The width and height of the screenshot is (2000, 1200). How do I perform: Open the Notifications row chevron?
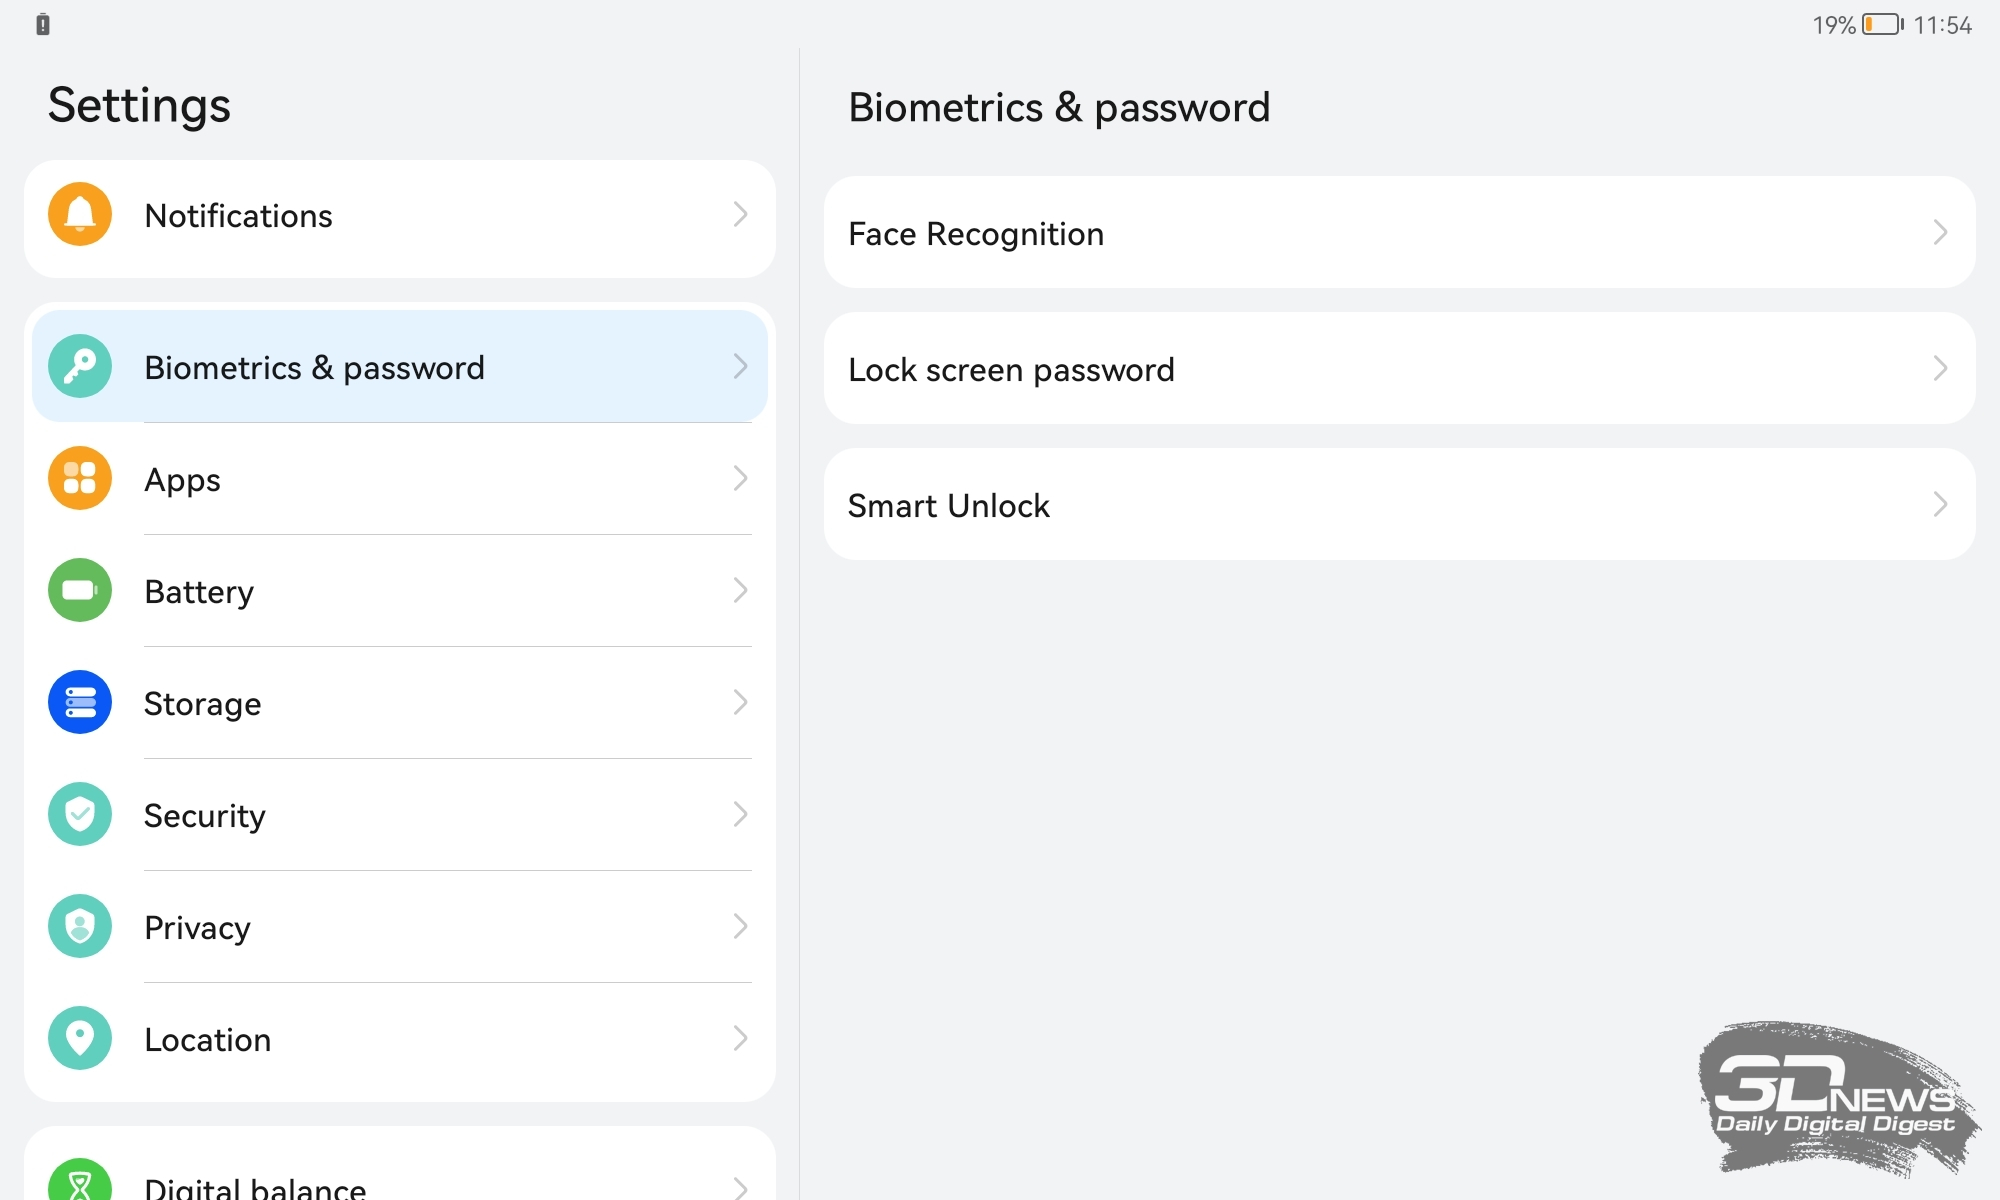(x=740, y=214)
